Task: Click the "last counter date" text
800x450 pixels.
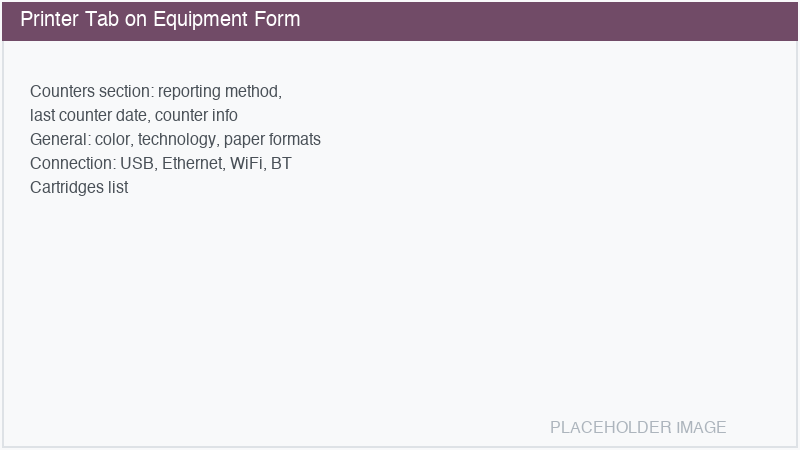Action: click(x=90, y=115)
